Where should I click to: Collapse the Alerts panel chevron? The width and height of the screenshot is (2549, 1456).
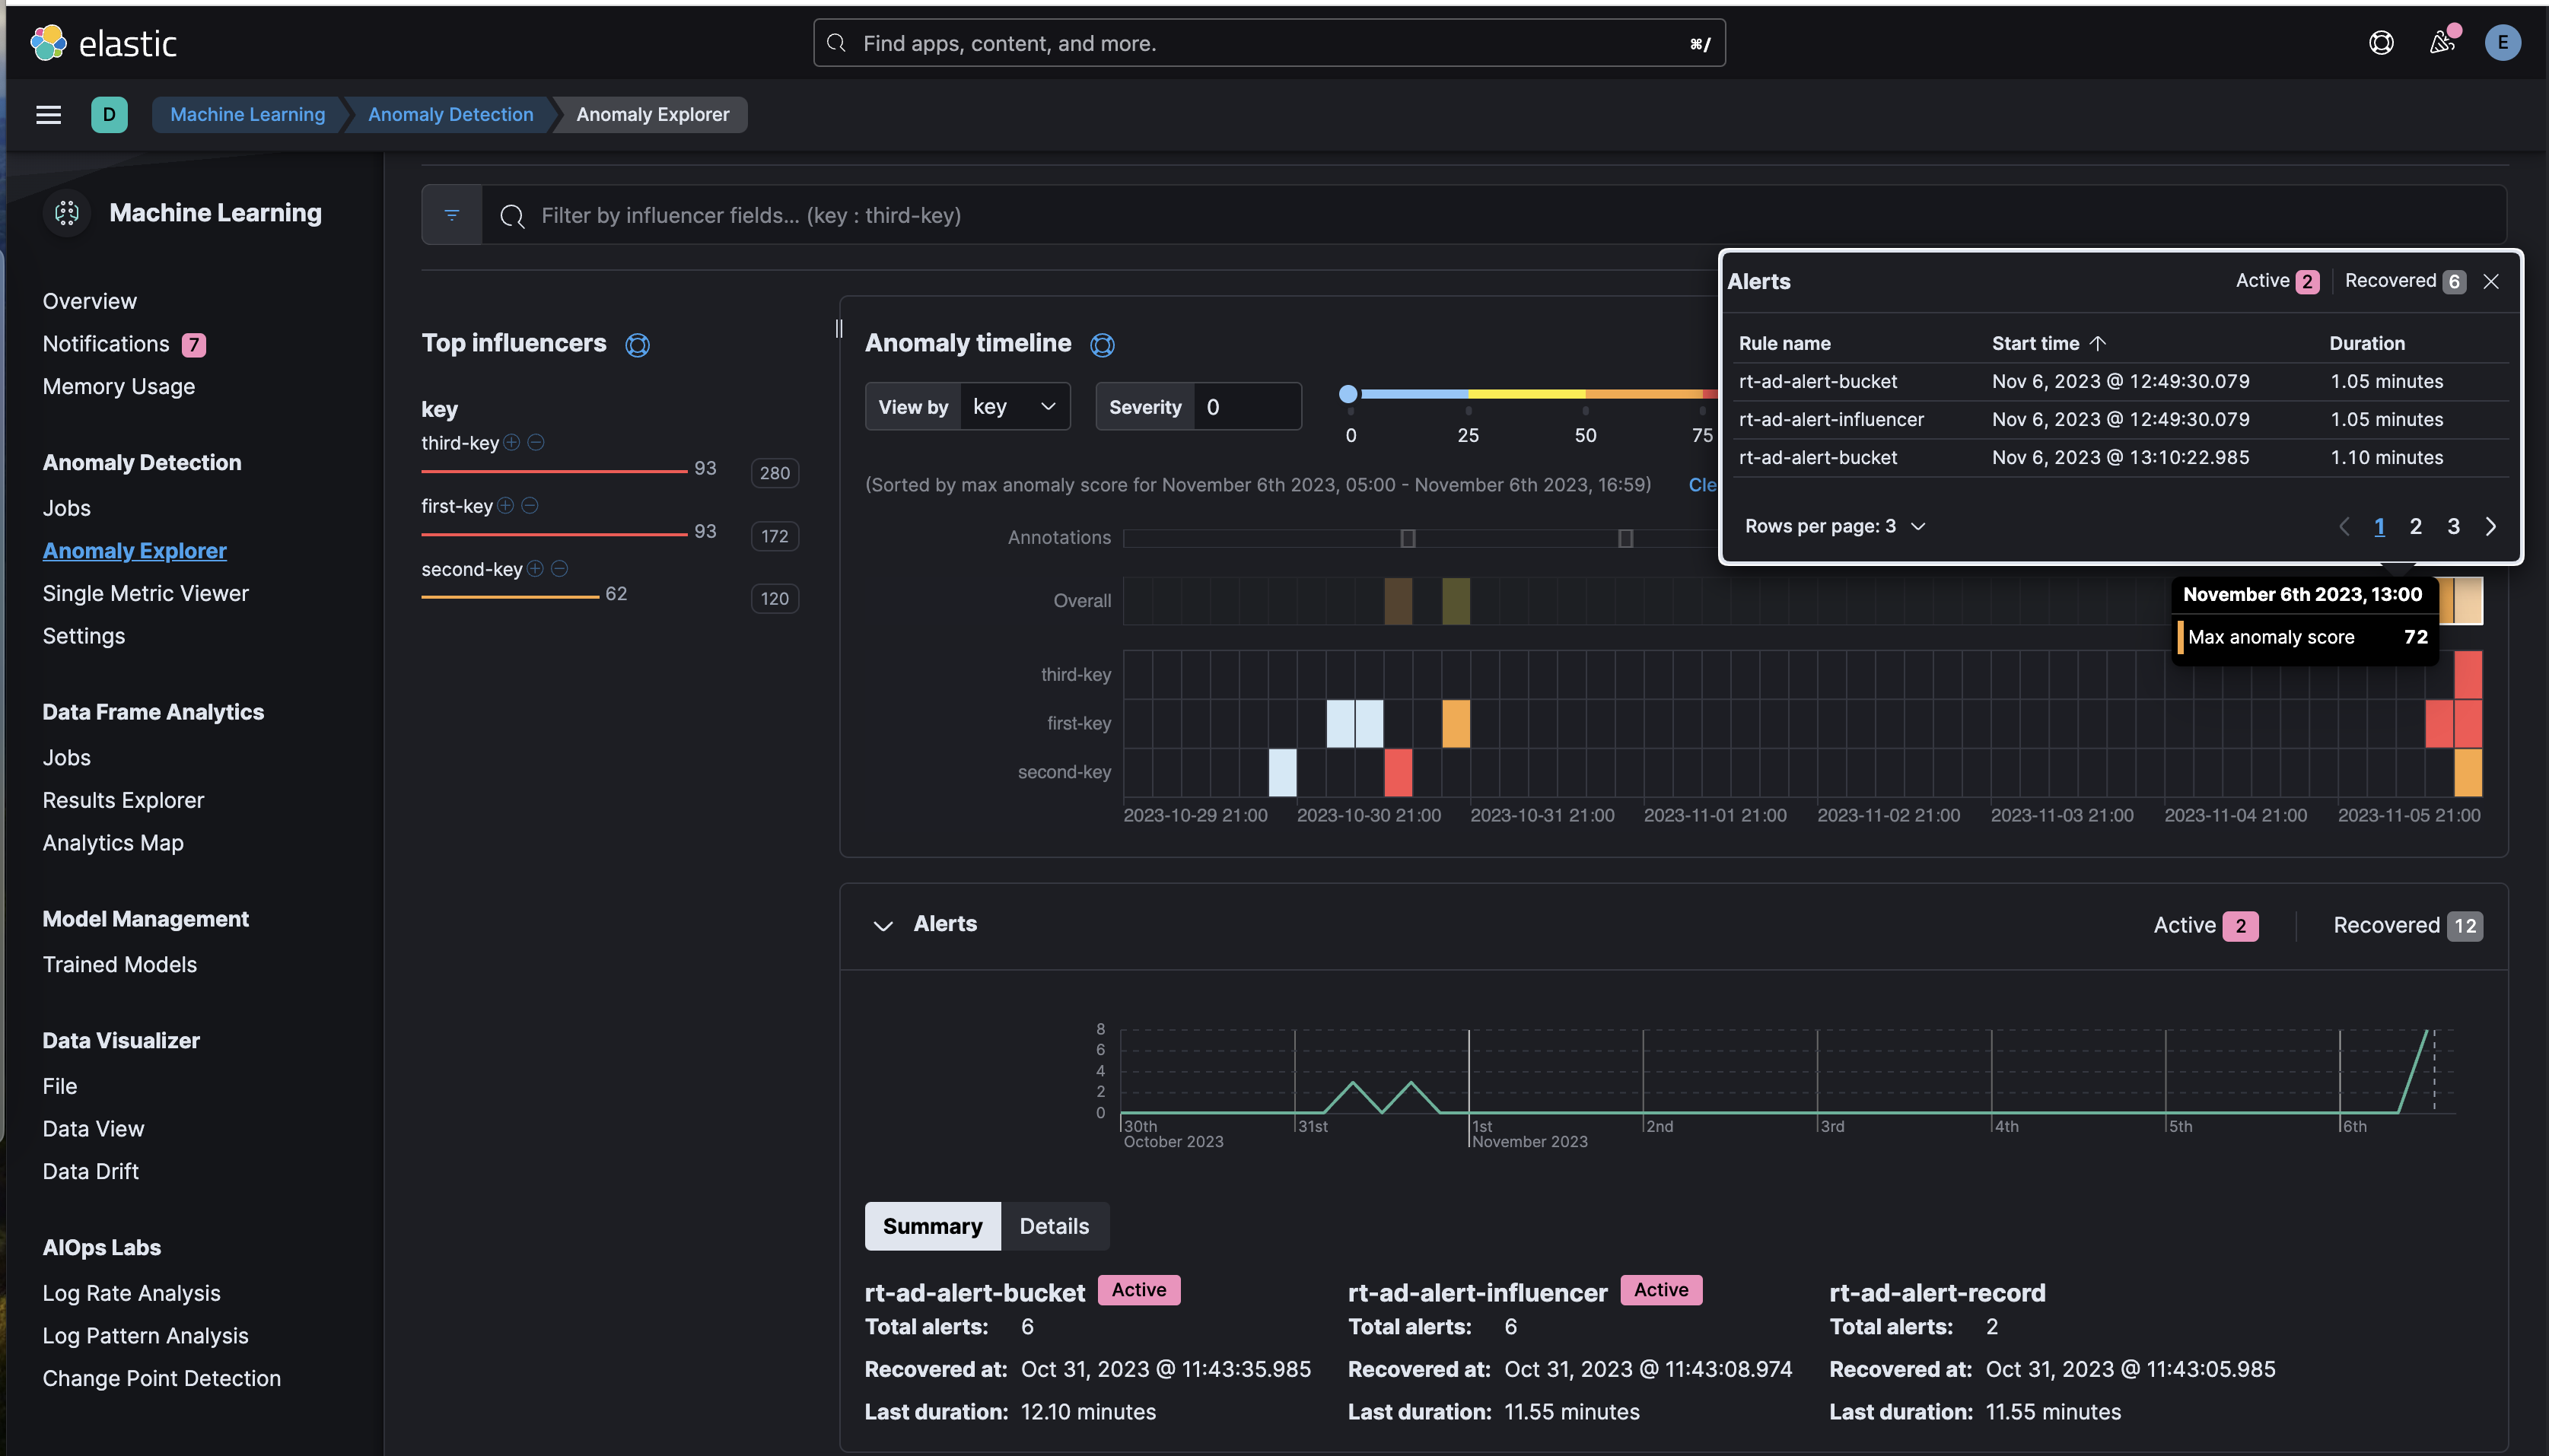[x=883, y=925]
